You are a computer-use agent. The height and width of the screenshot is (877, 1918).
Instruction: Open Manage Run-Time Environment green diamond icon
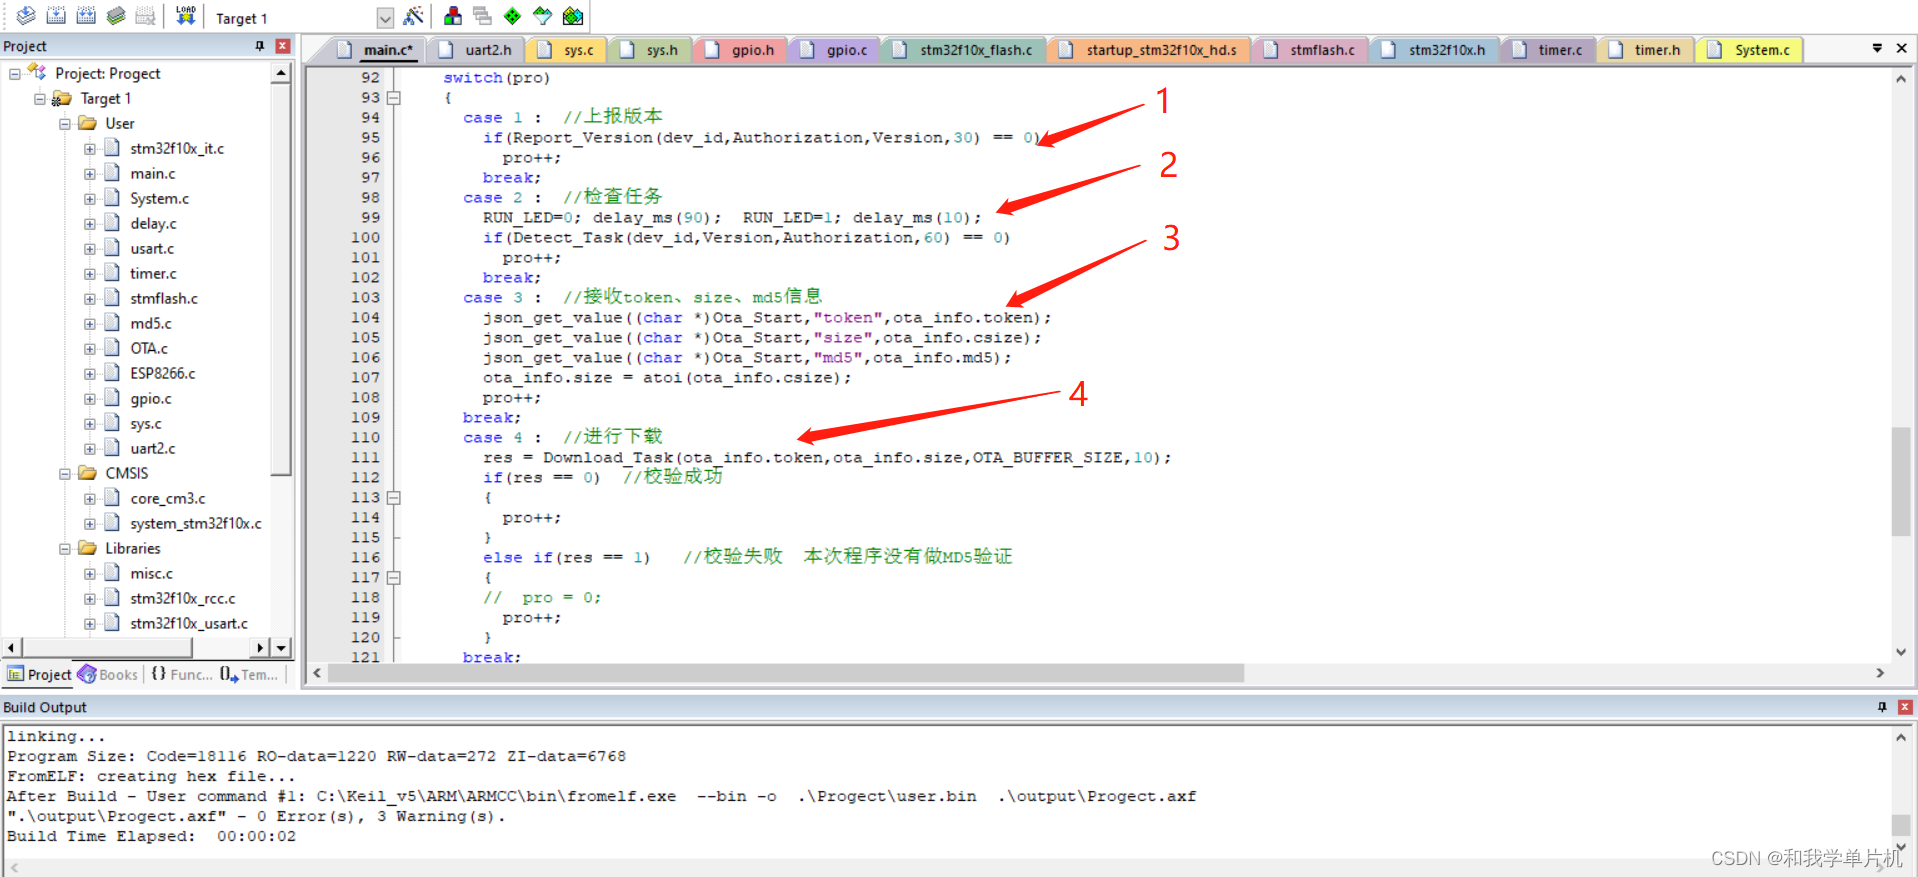click(x=512, y=16)
